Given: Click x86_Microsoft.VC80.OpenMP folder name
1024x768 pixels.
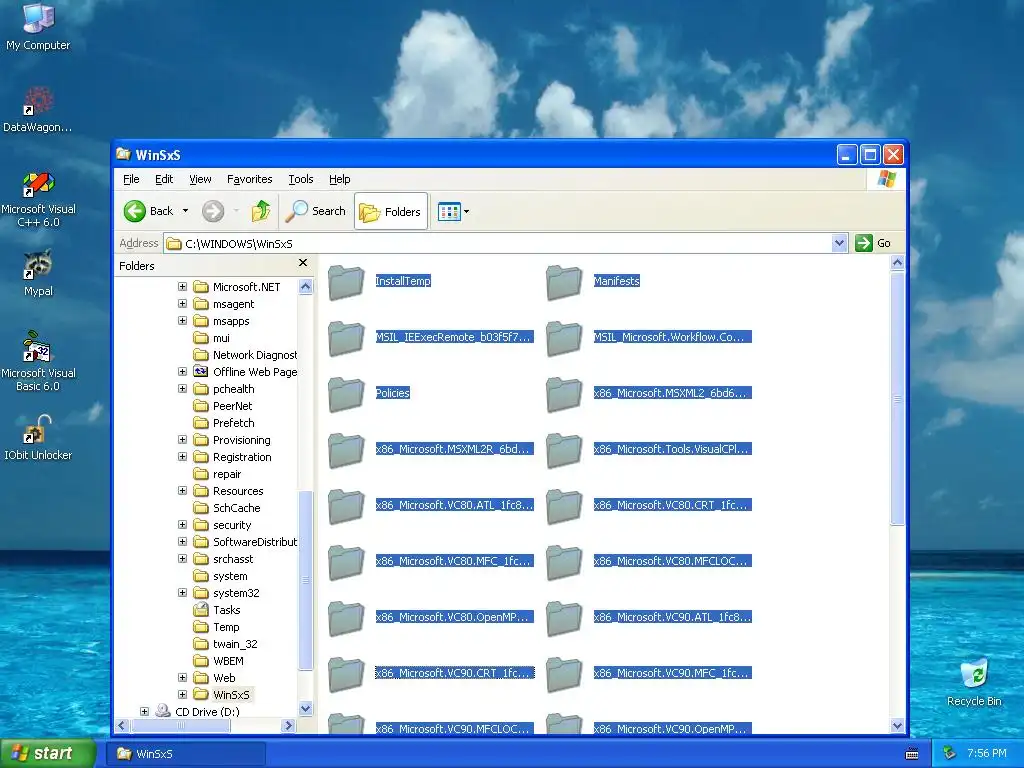Looking at the screenshot, I should (x=455, y=616).
